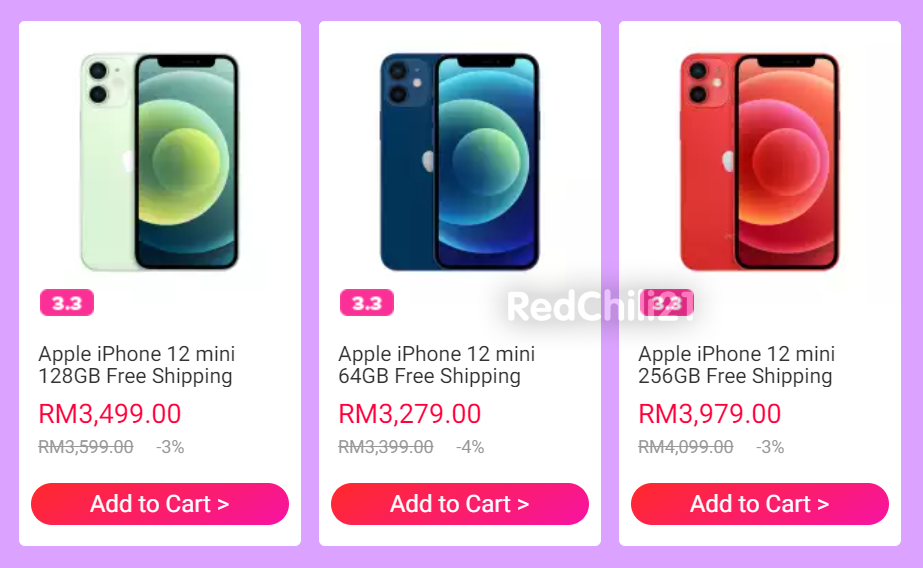Open Apple iPhone 12 mini 128GB title link

tap(137, 365)
